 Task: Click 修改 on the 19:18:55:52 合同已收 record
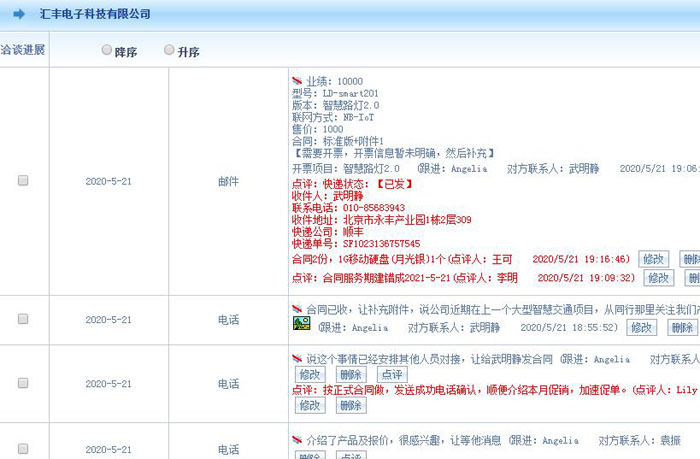641,327
